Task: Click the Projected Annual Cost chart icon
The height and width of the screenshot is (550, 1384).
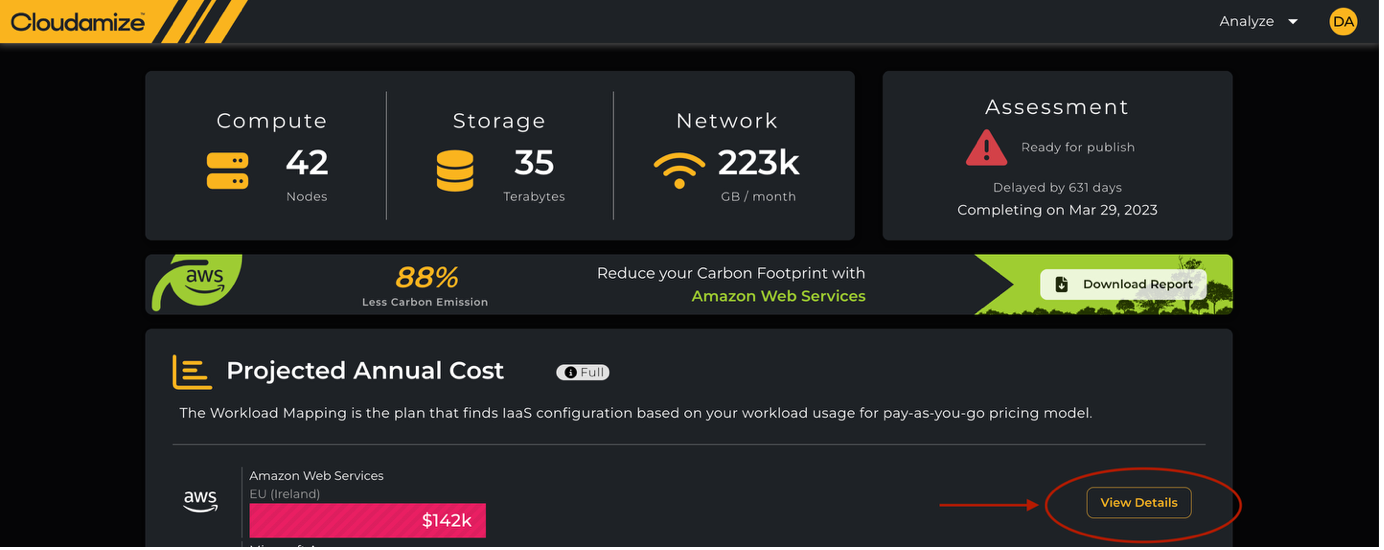Action: pyautogui.click(x=192, y=371)
